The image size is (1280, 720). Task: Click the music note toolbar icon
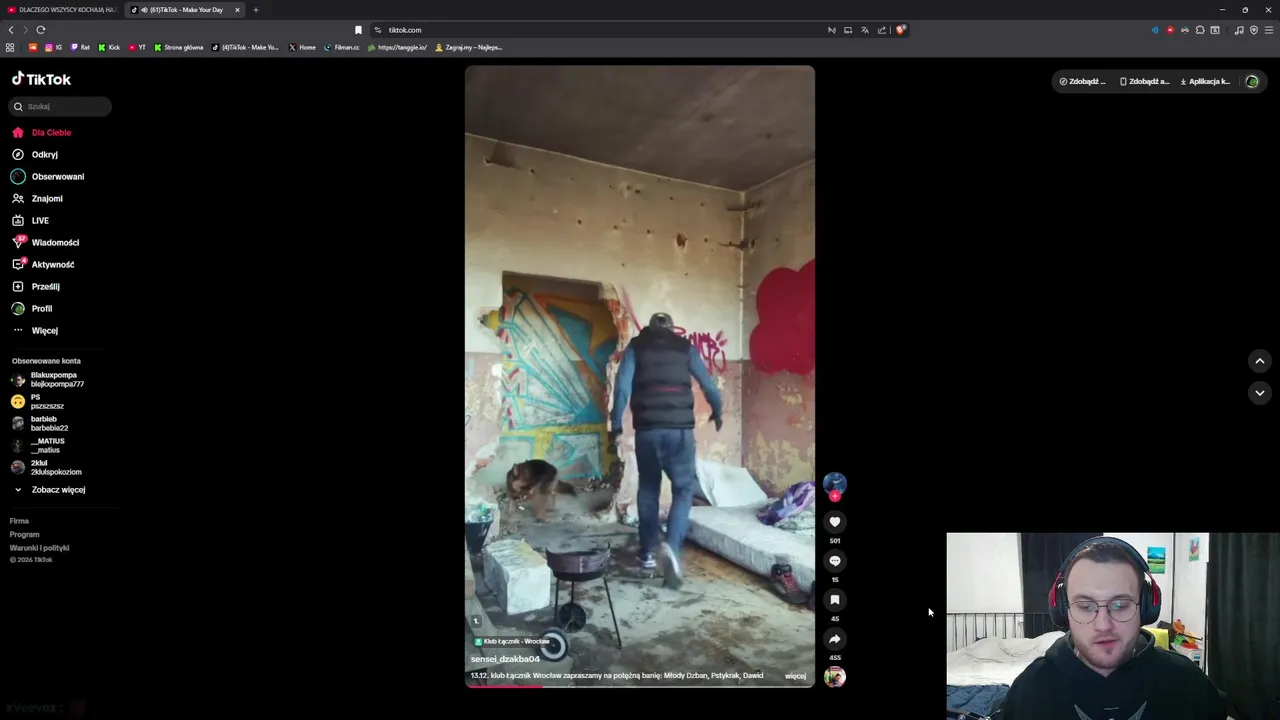(1239, 30)
